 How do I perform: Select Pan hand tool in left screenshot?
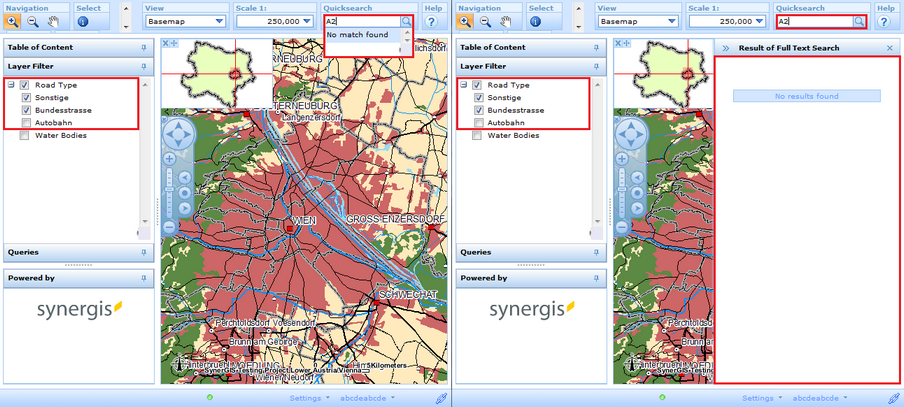54,22
